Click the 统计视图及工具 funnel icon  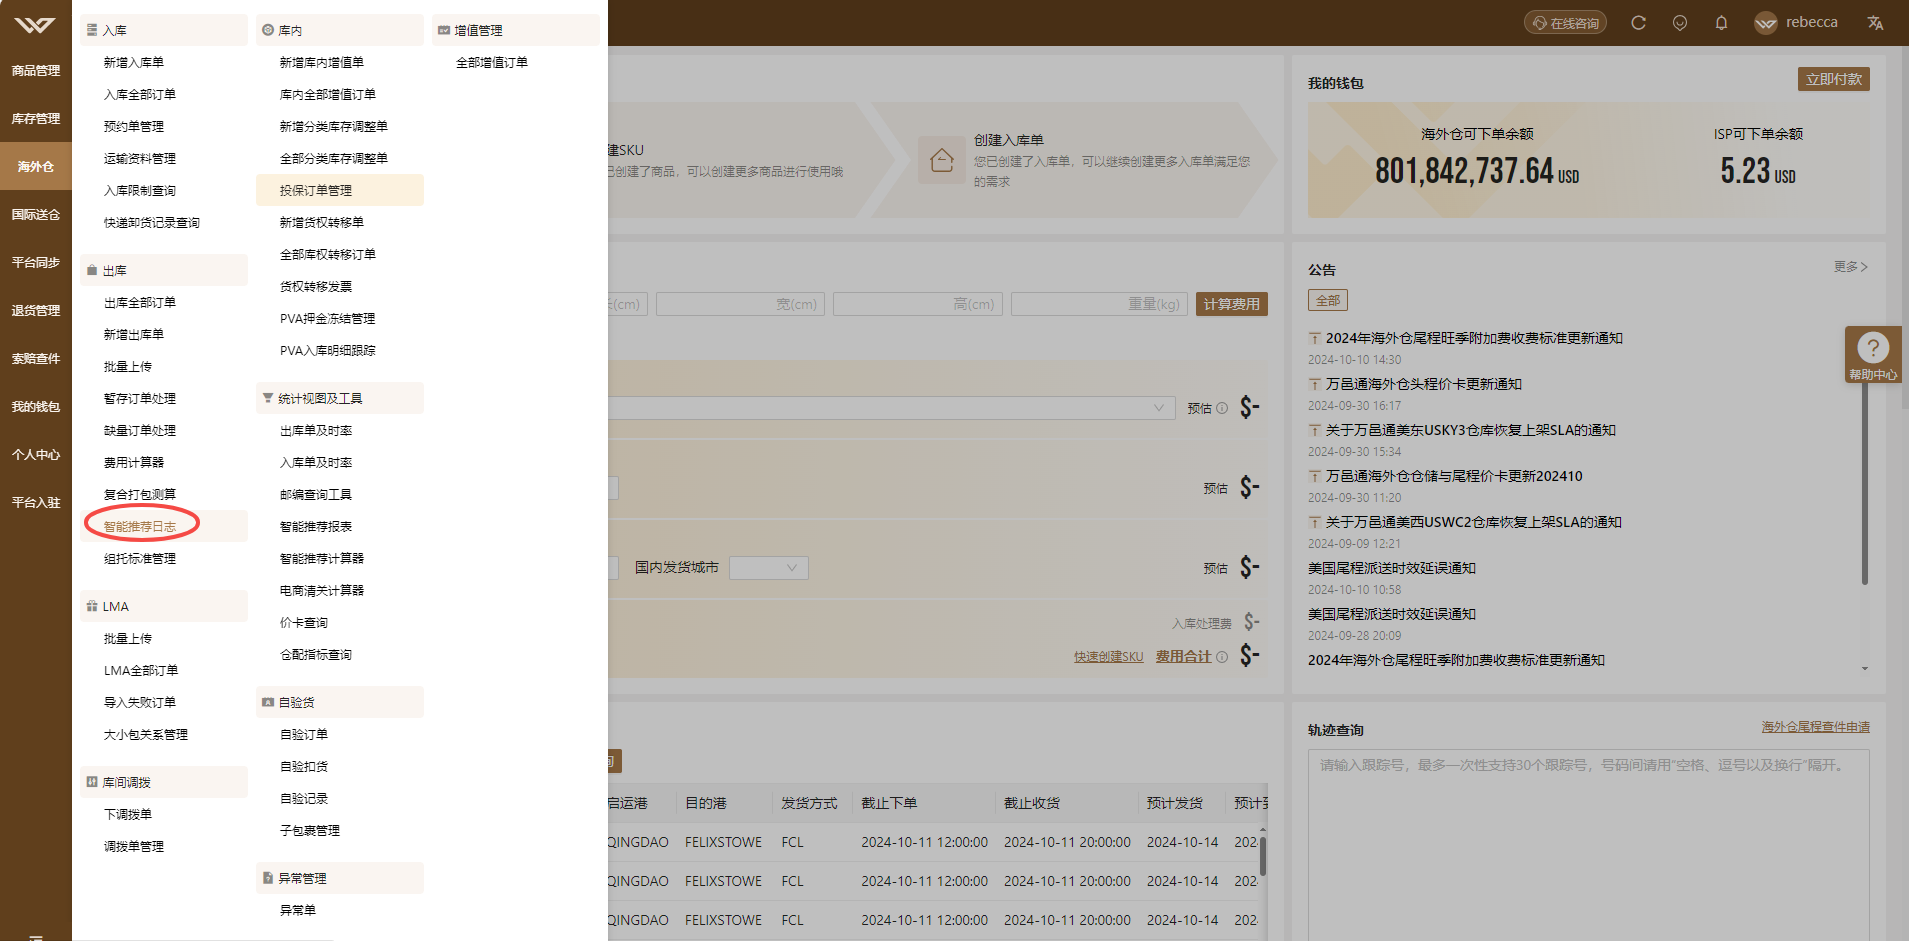click(x=268, y=398)
